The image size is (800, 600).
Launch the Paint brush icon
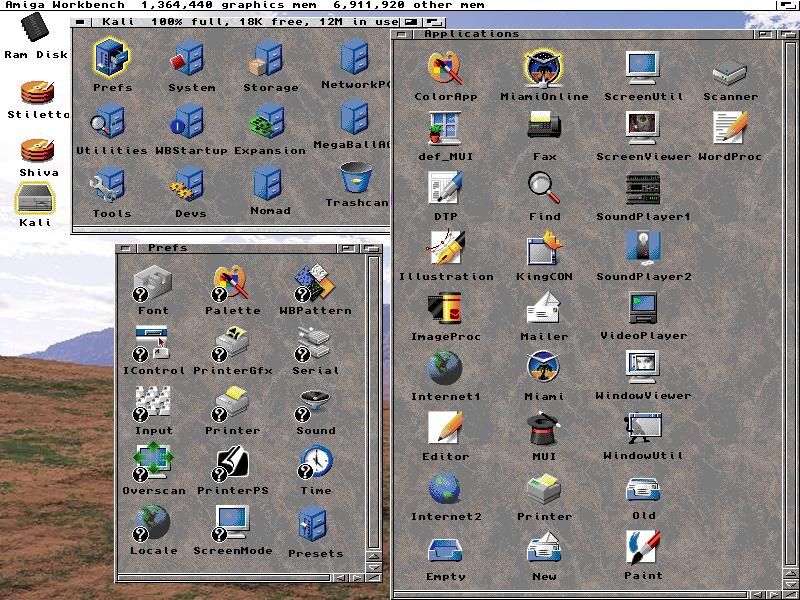642,547
